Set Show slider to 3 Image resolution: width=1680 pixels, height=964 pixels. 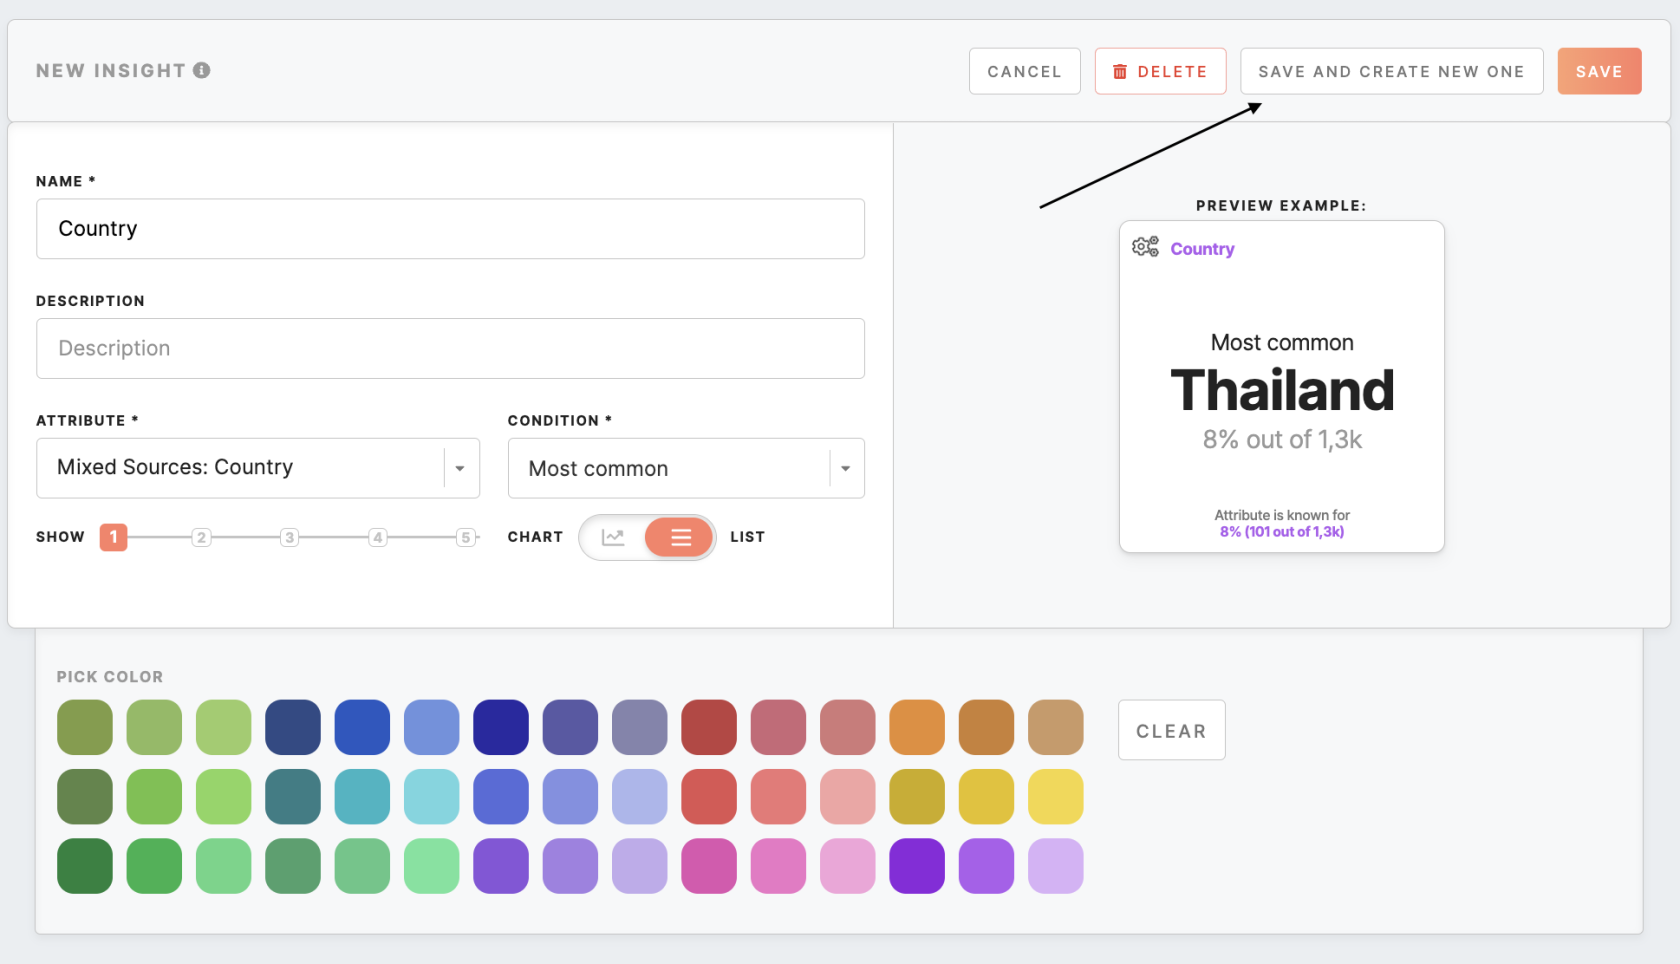[289, 537]
